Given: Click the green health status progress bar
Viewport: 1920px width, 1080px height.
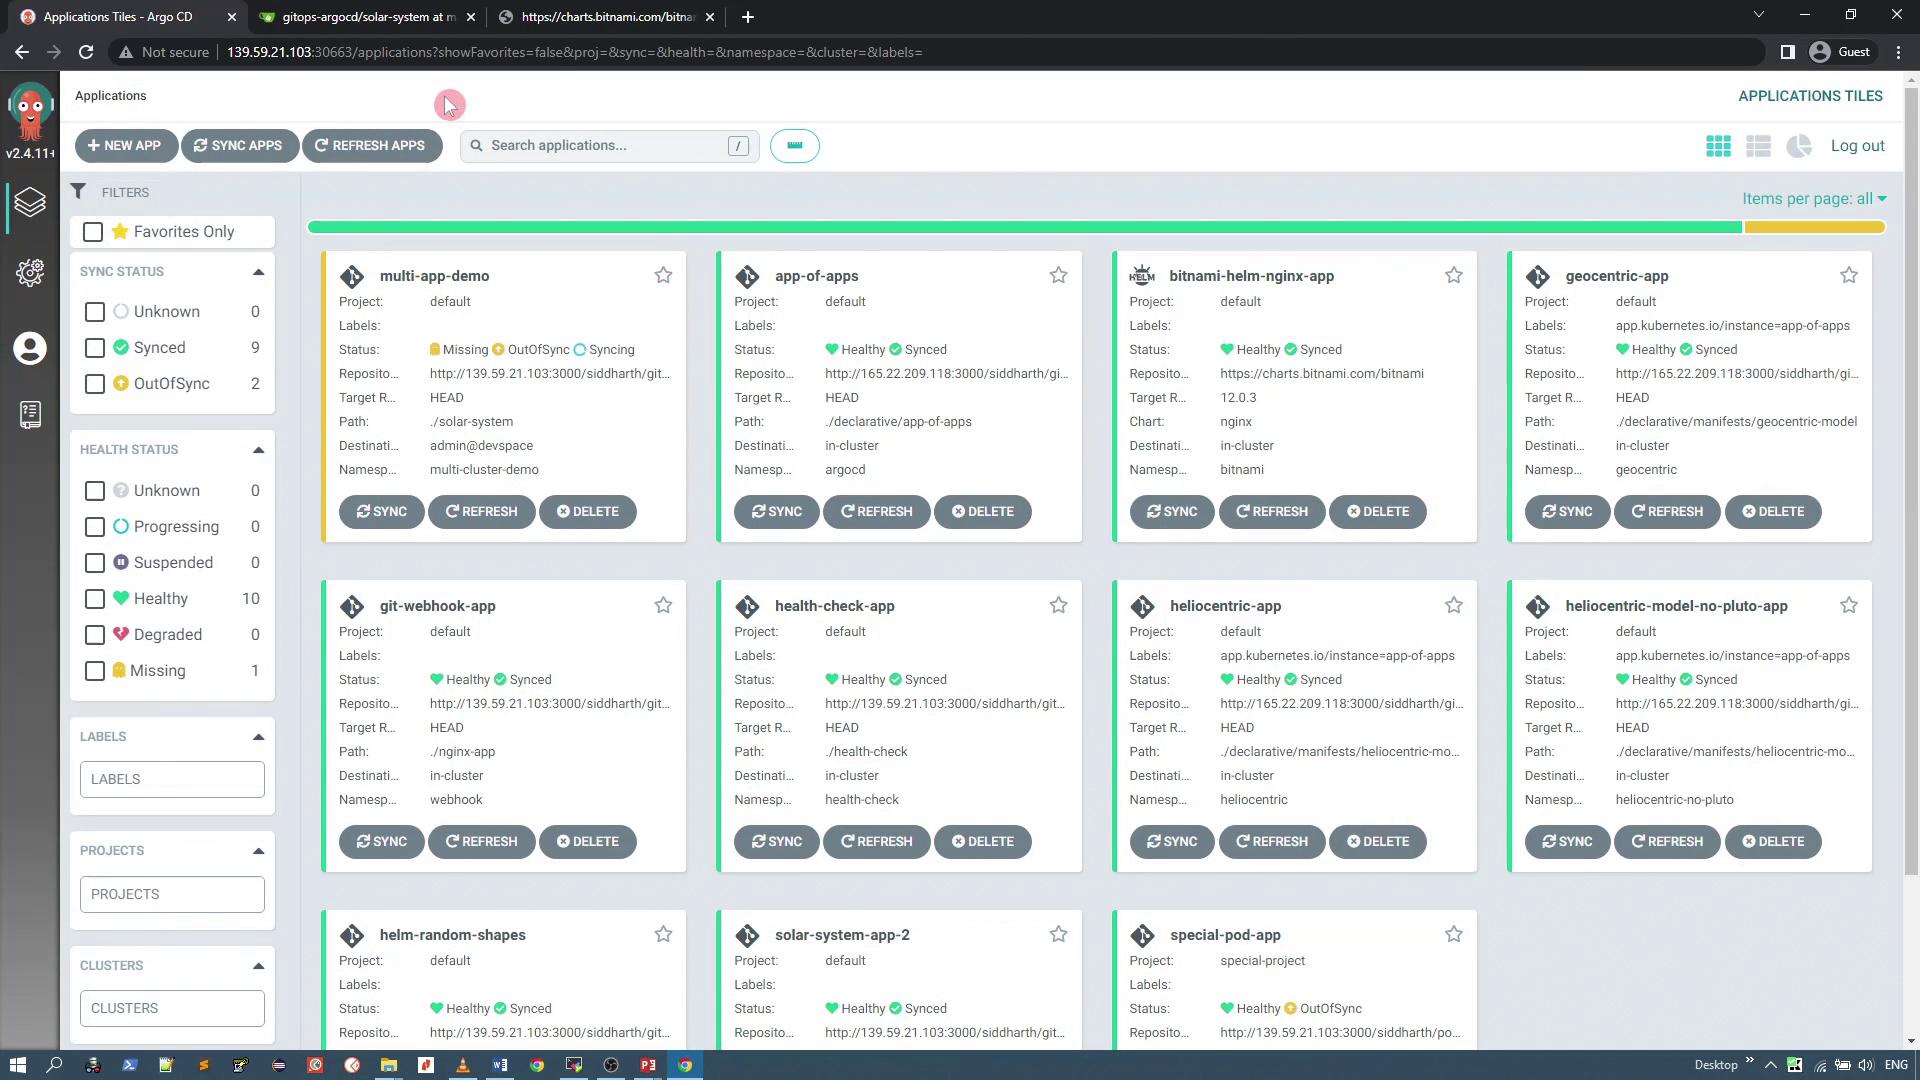Looking at the screenshot, I should [1024, 227].
